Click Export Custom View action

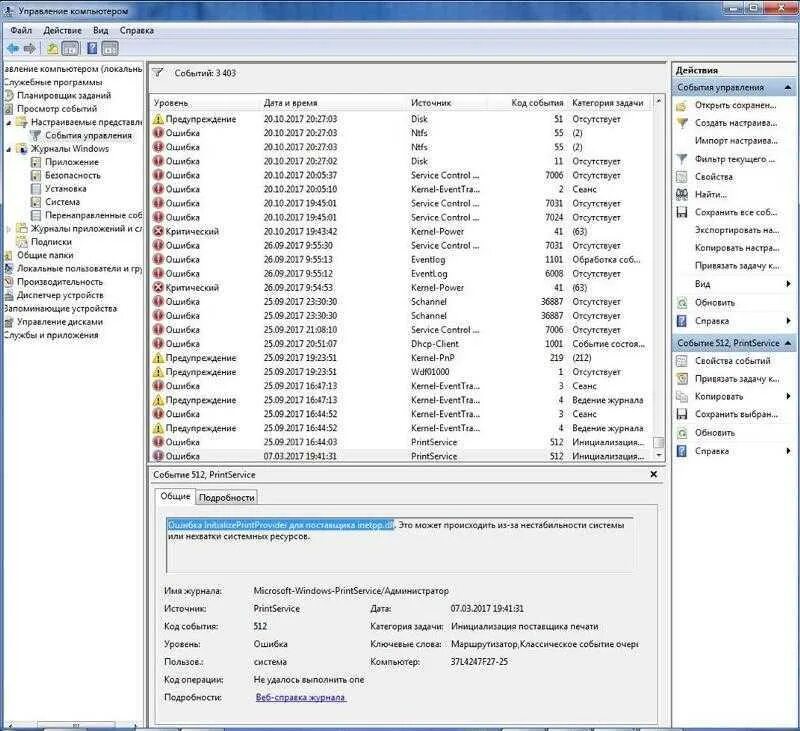[737, 230]
